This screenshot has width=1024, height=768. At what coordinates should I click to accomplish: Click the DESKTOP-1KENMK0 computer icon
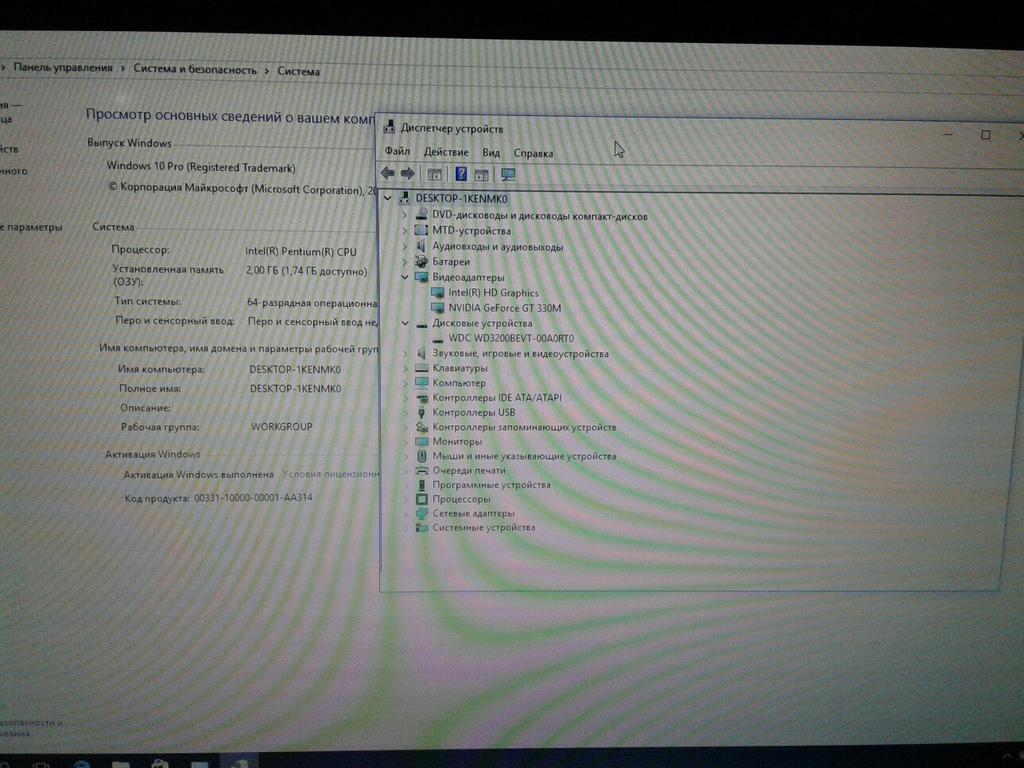click(405, 198)
